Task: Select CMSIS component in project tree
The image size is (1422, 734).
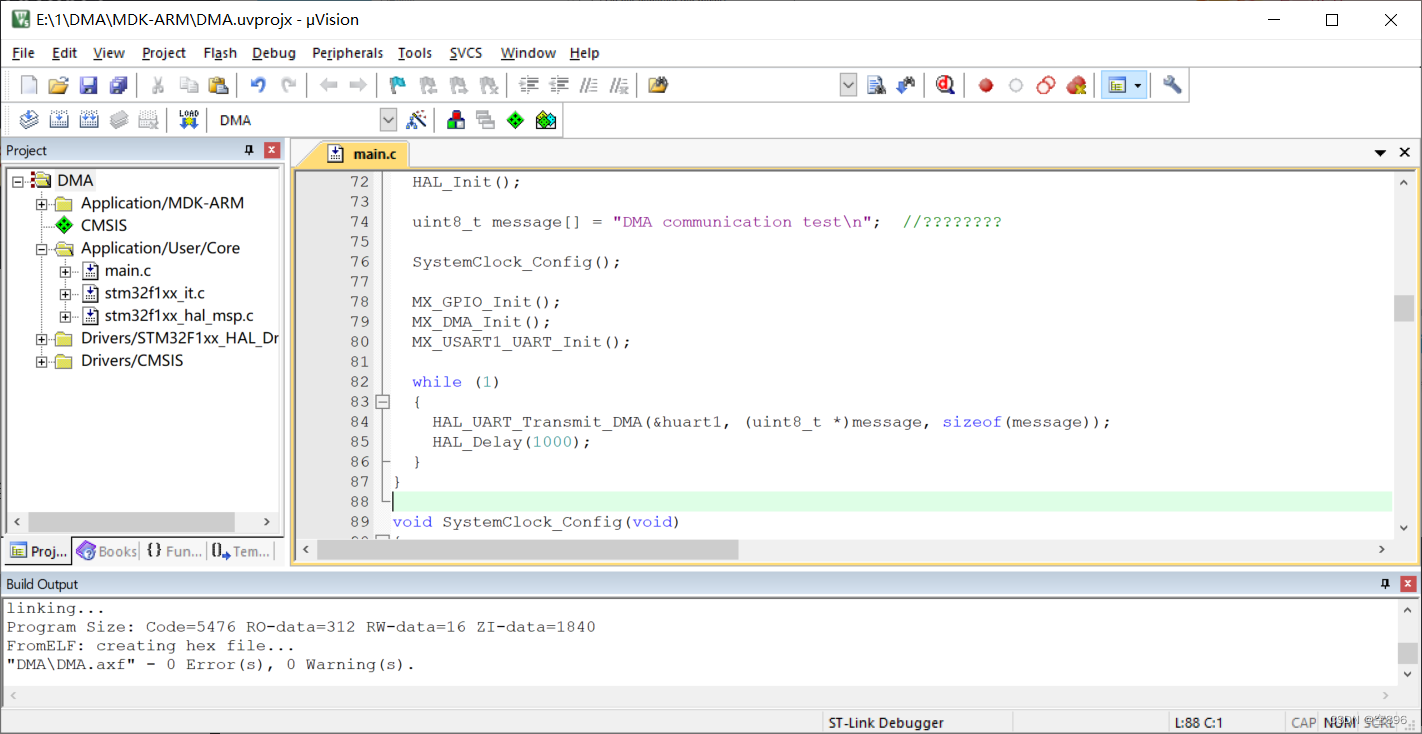Action: pyautogui.click(x=104, y=226)
